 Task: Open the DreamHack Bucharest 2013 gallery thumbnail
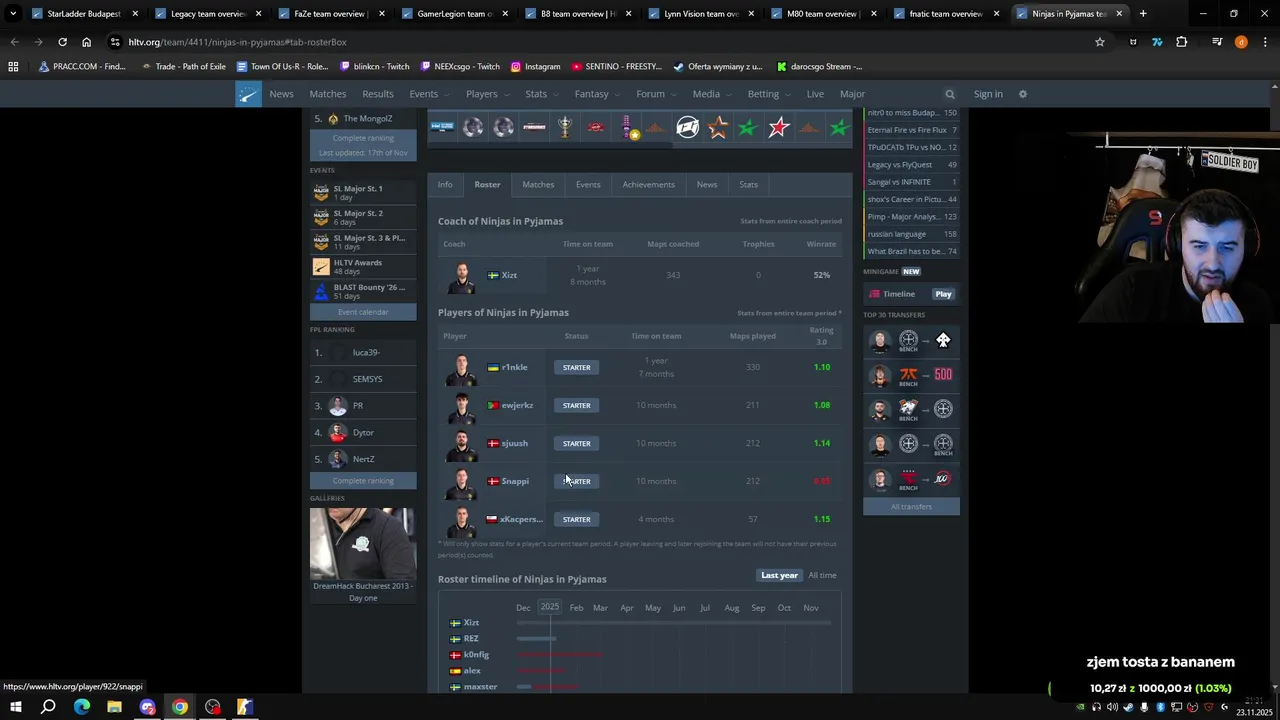click(362, 543)
